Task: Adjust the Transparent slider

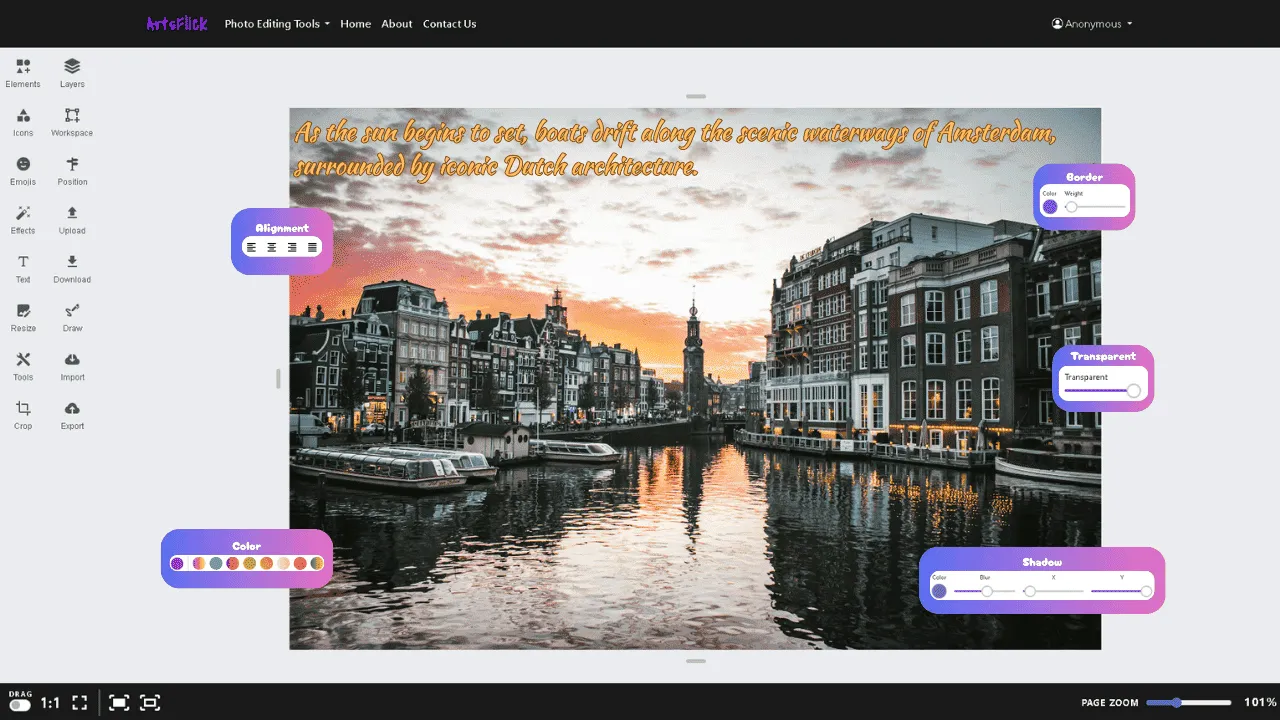Action: (x=1102, y=391)
